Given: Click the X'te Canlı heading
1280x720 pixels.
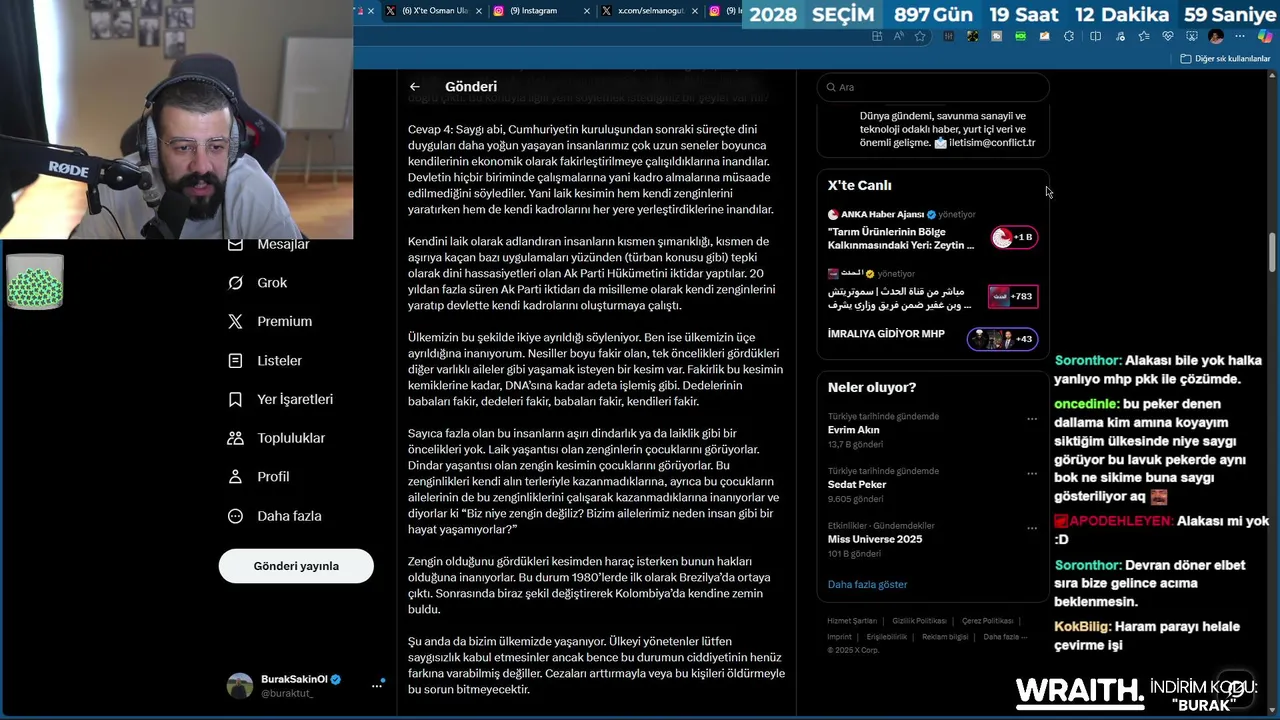Looking at the screenshot, I should [859, 186].
